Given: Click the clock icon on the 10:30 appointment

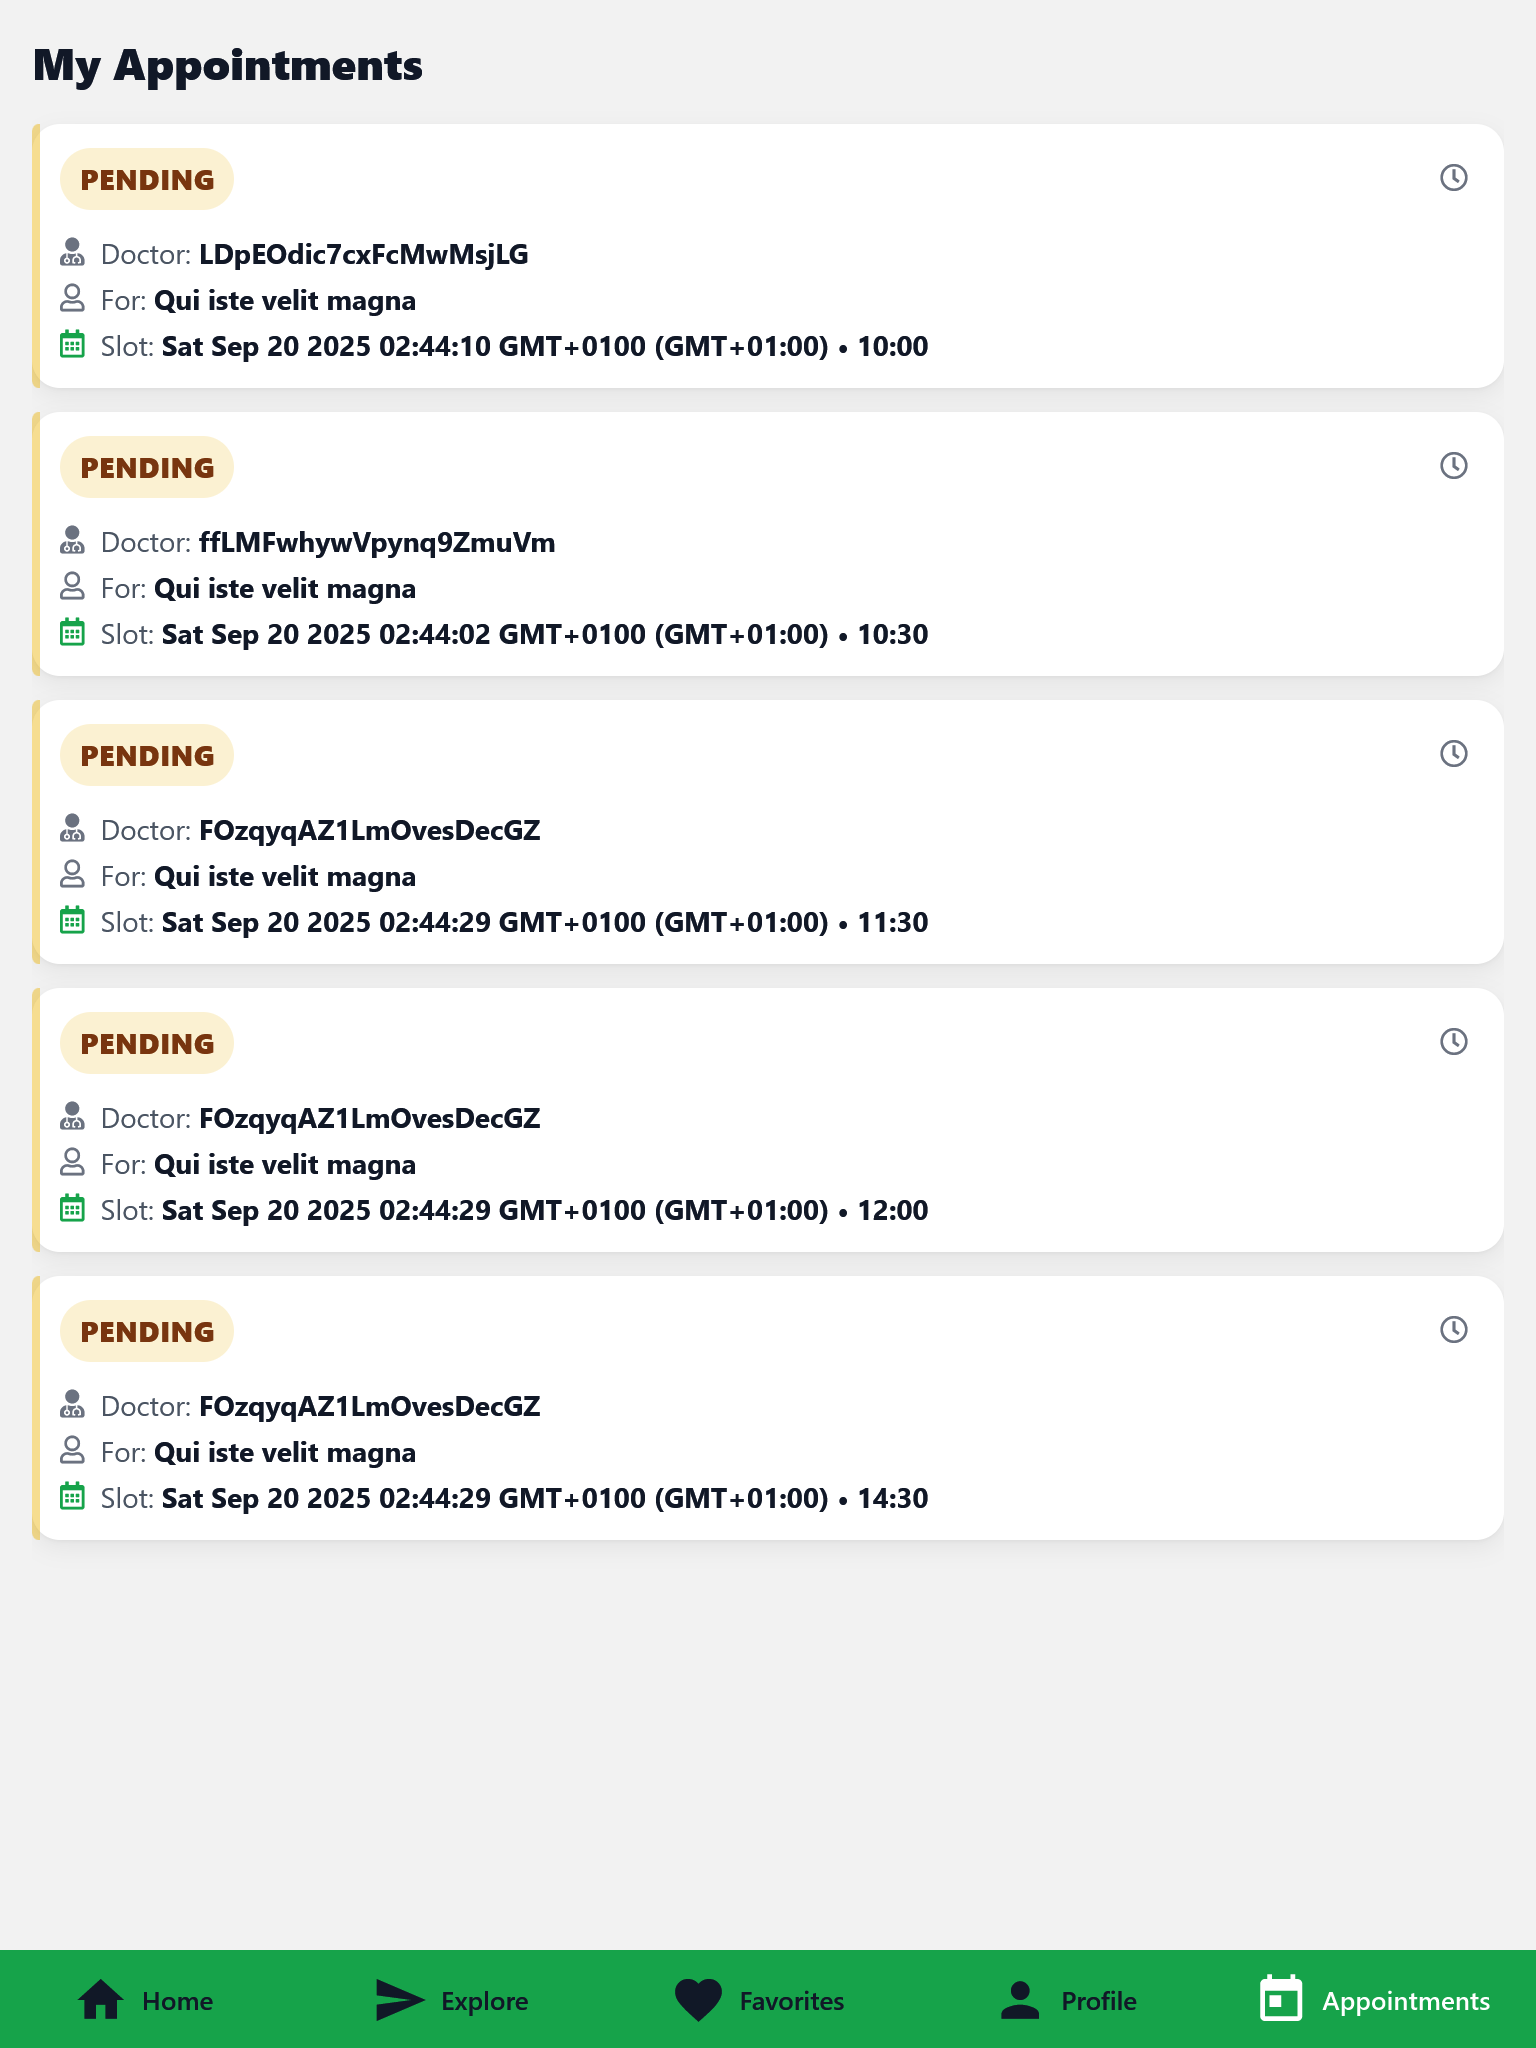Looking at the screenshot, I should click(1453, 466).
